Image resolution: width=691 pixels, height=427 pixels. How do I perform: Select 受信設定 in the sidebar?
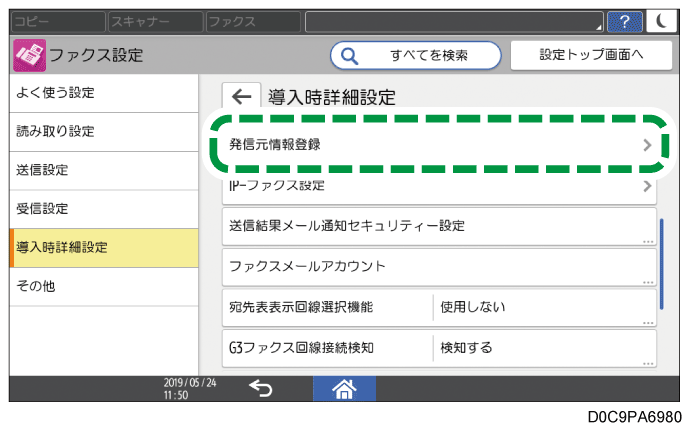point(104,209)
